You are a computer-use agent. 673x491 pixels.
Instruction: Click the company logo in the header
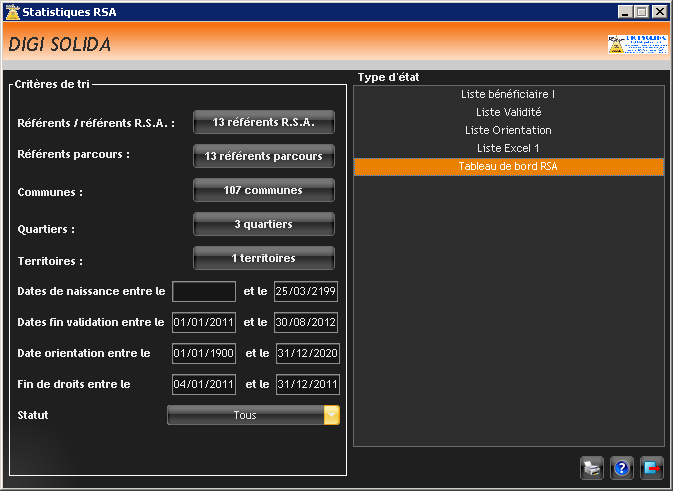tap(636, 45)
